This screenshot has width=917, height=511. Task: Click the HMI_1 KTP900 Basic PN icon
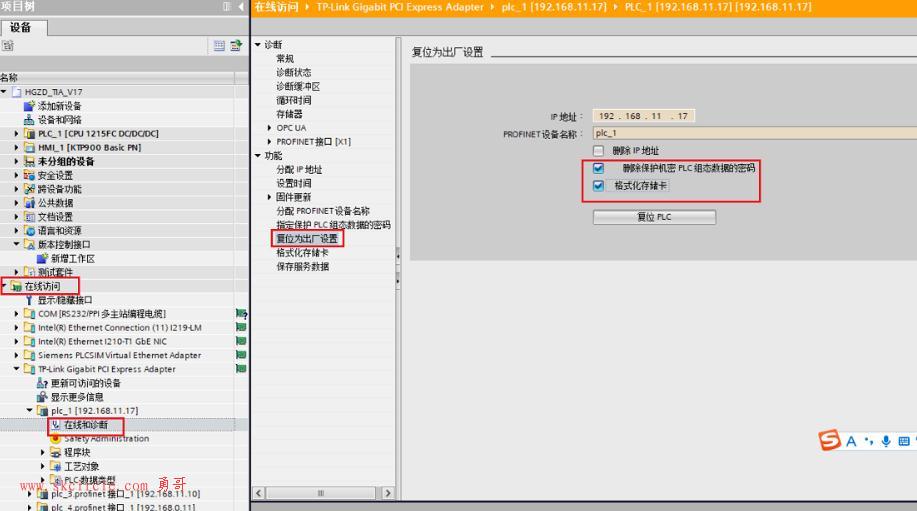pos(29,147)
